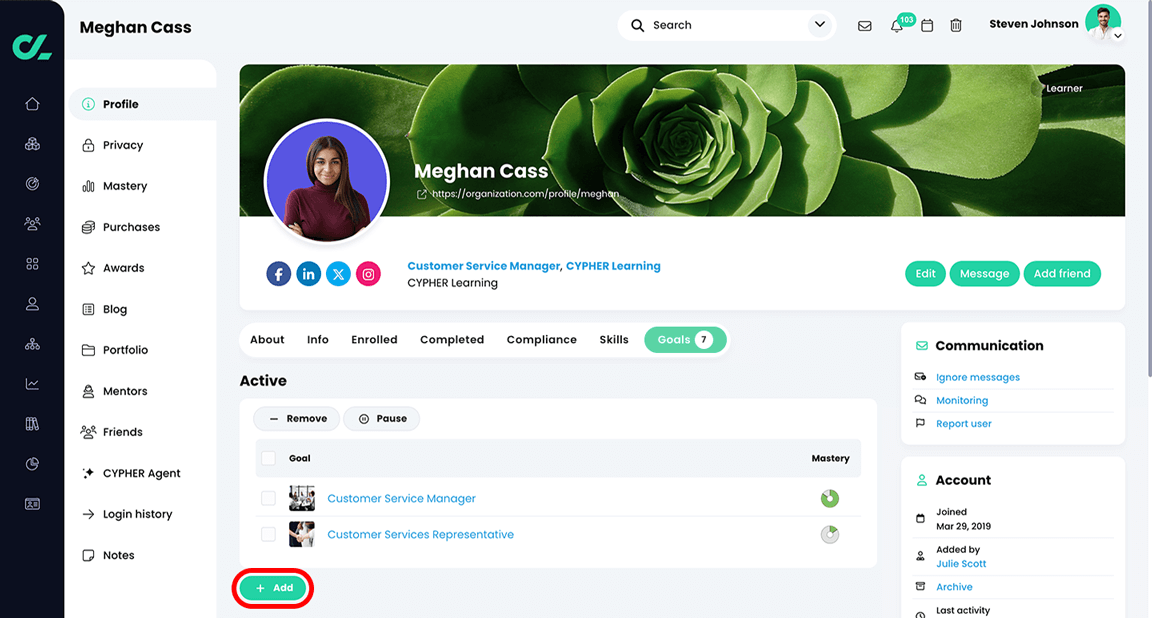Screen dimensions: 1152x618
Task: Click the analytics chart icon in the sidebar
Action: [x=32, y=383]
